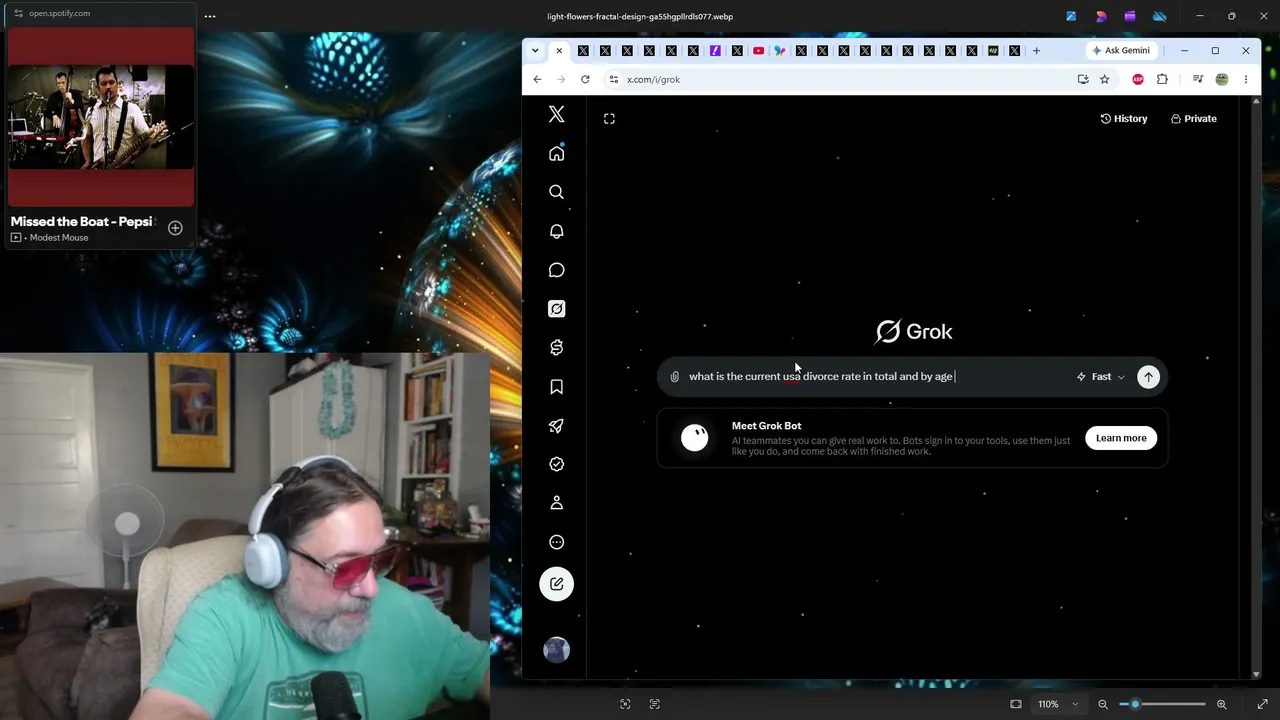
Task: Select the Grok icon in X sidebar
Action: (x=557, y=309)
